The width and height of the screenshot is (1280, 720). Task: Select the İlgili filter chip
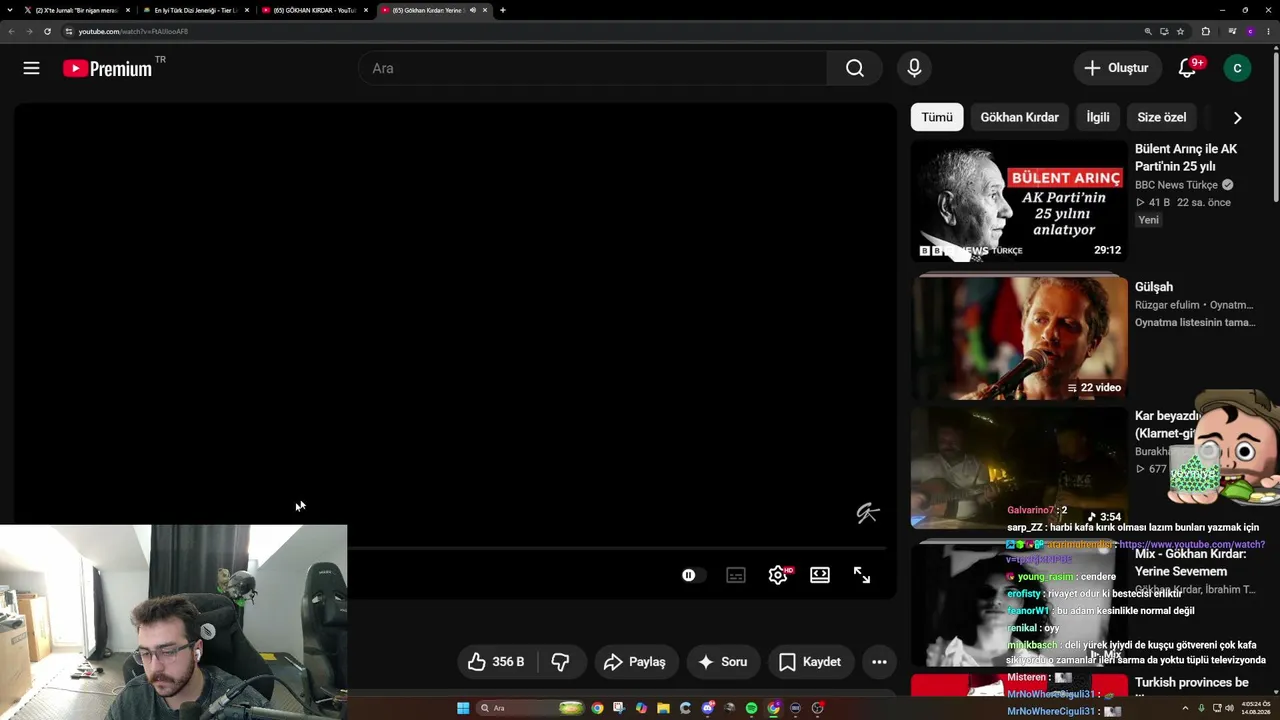click(1098, 117)
